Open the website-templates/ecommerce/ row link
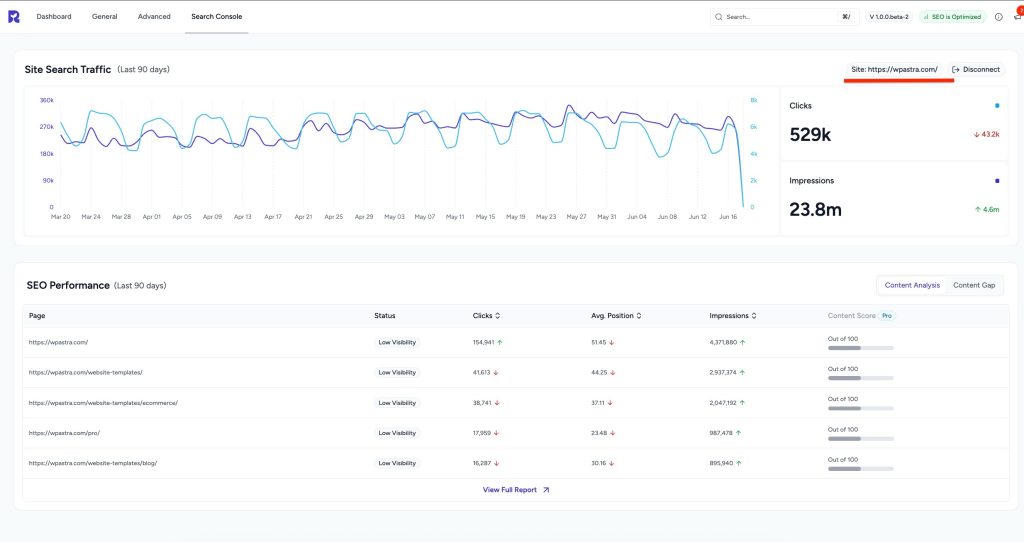 103,403
